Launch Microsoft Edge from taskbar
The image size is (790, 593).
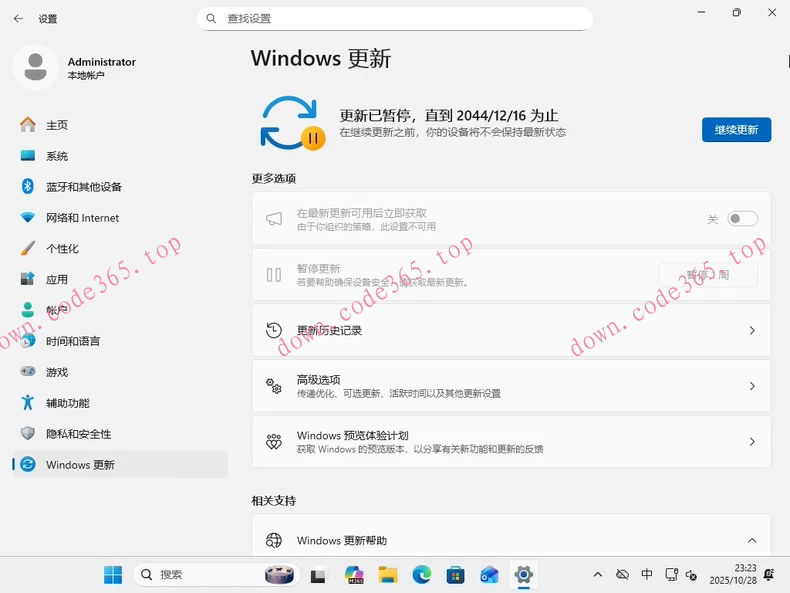pyautogui.click(x=422, y=574)
